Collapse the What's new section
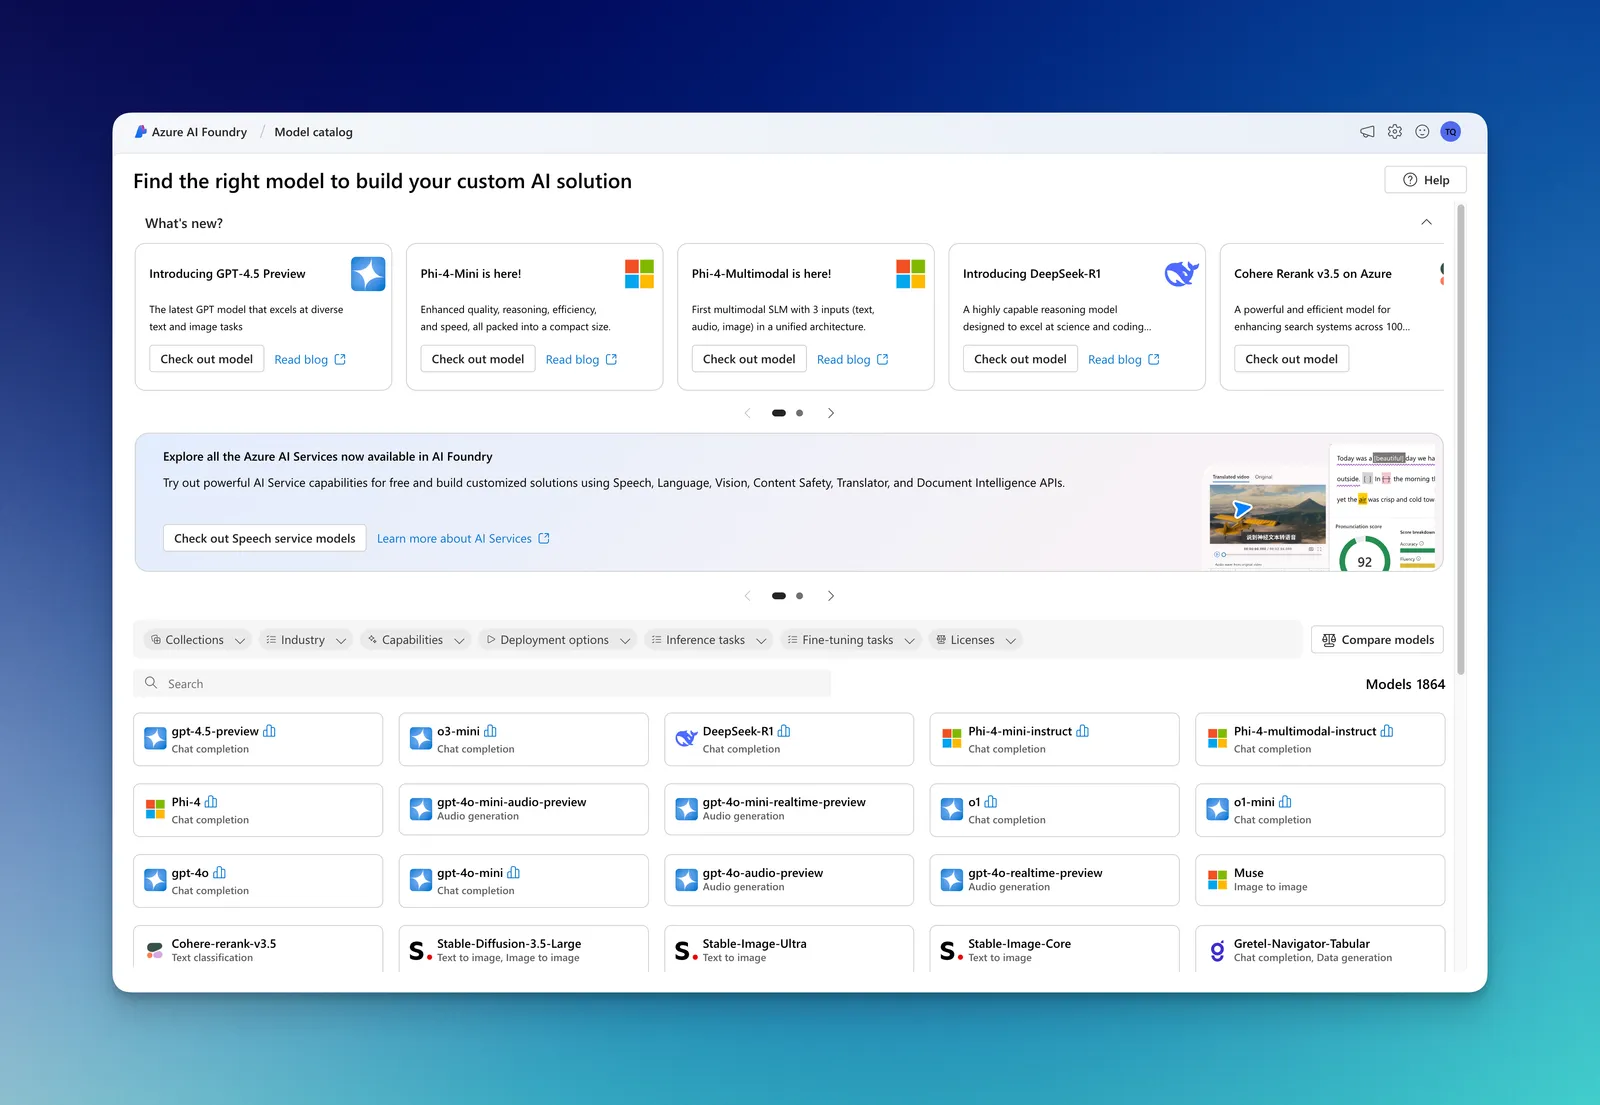 (x=1426, y=223)
